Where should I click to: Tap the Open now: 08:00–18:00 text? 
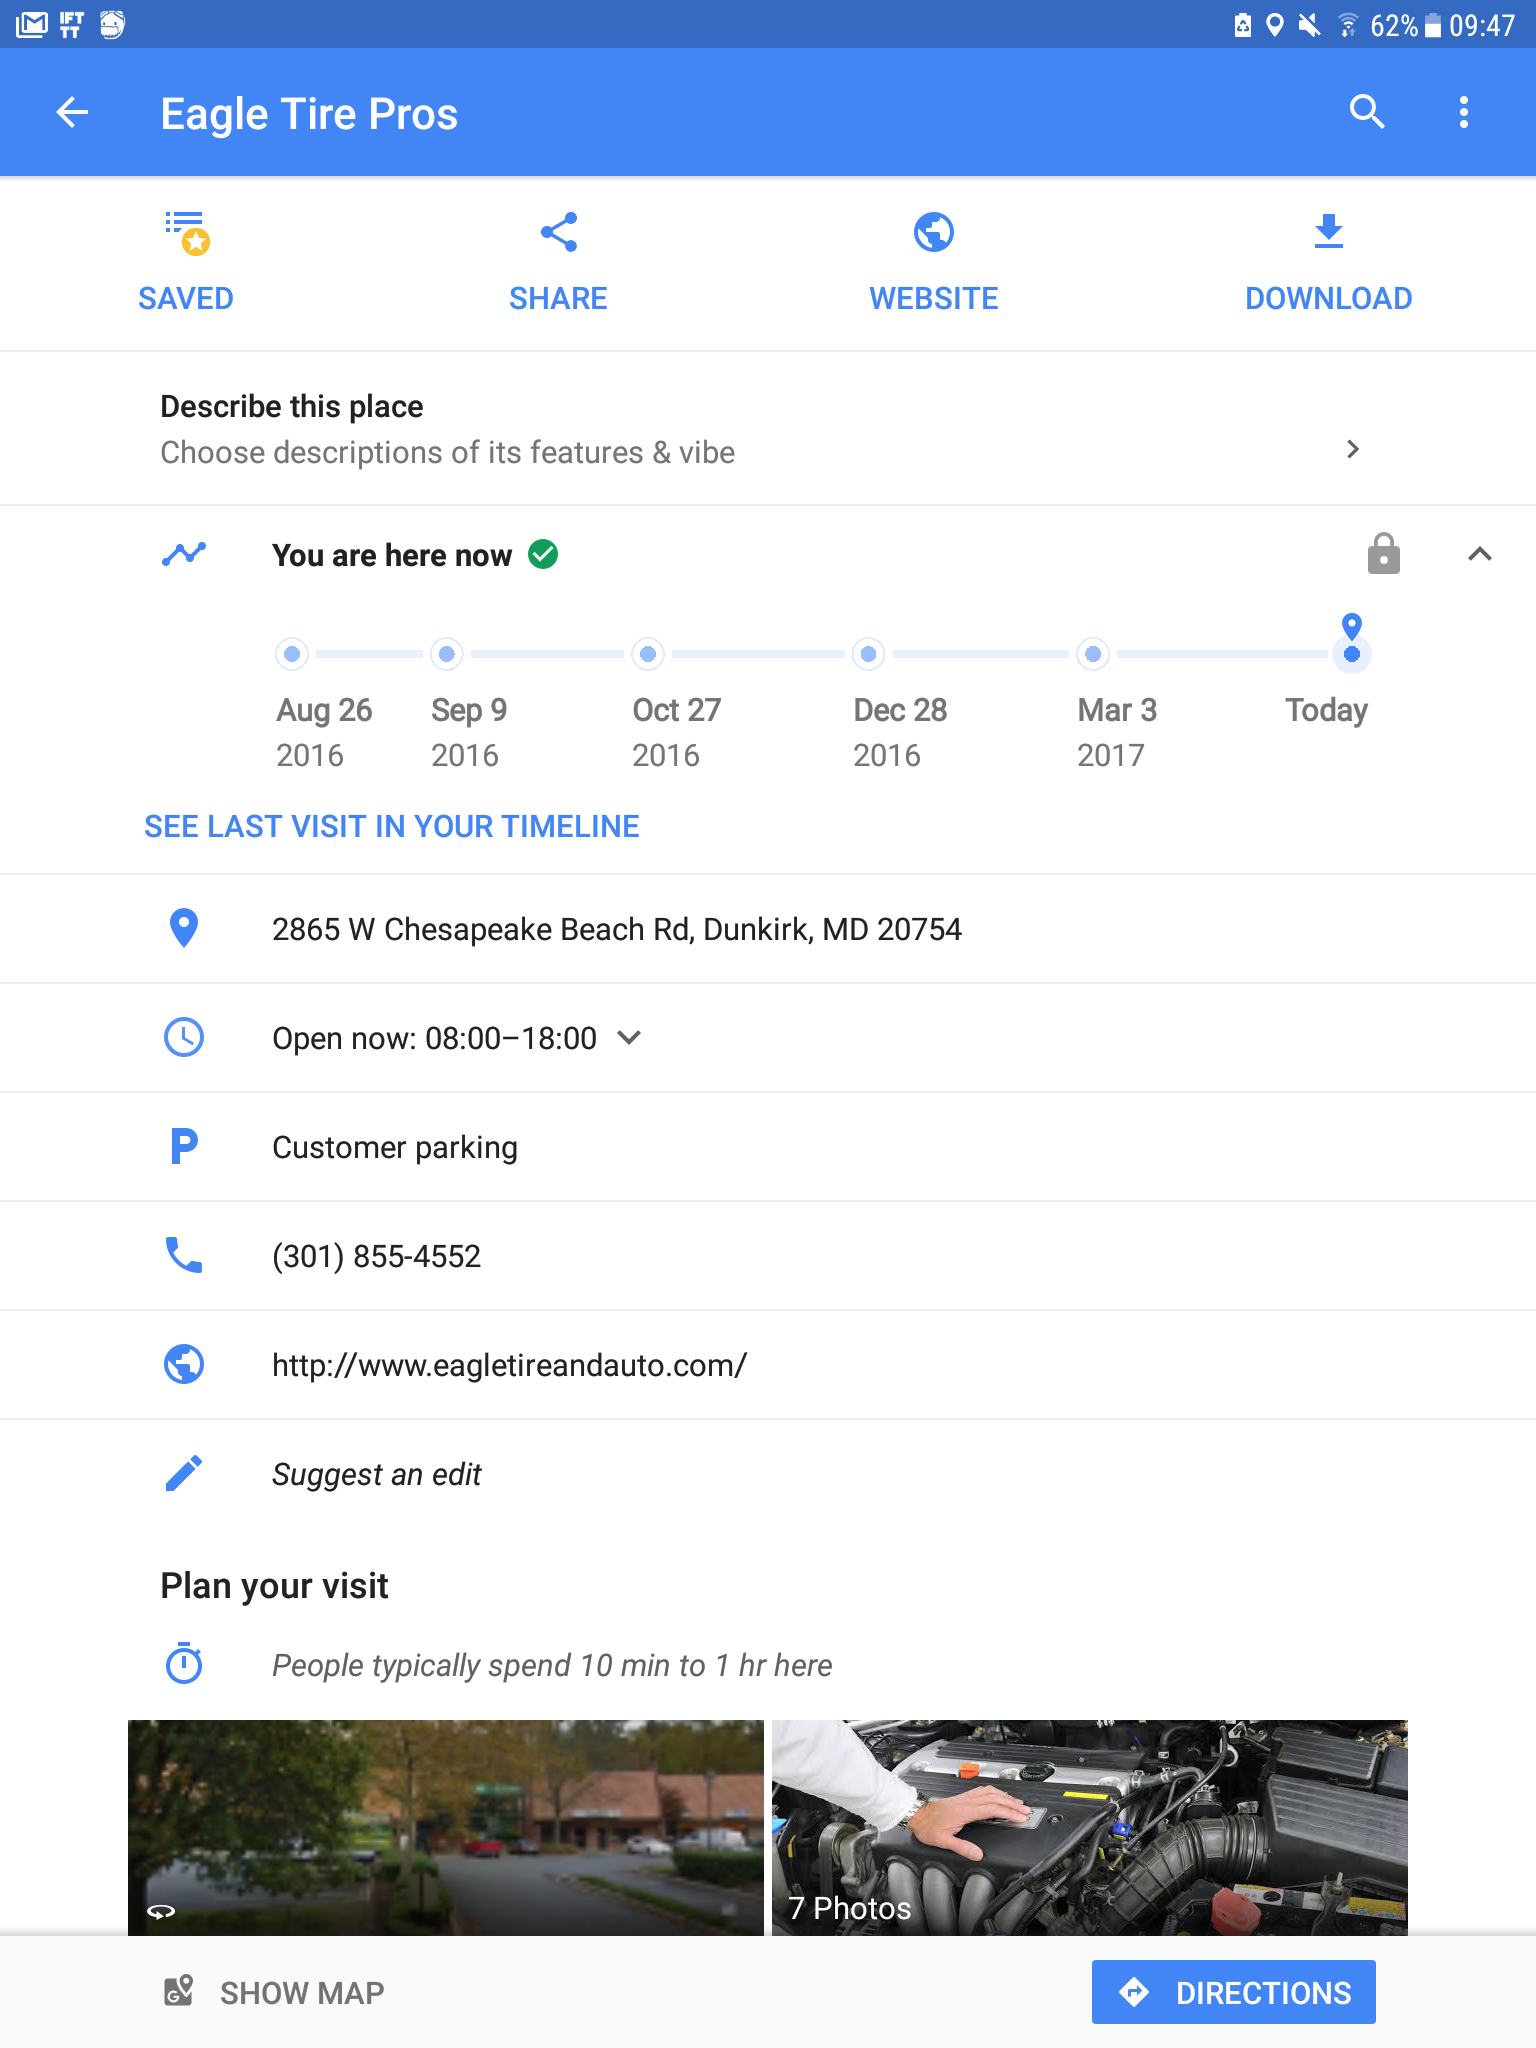coord(435,1038)
